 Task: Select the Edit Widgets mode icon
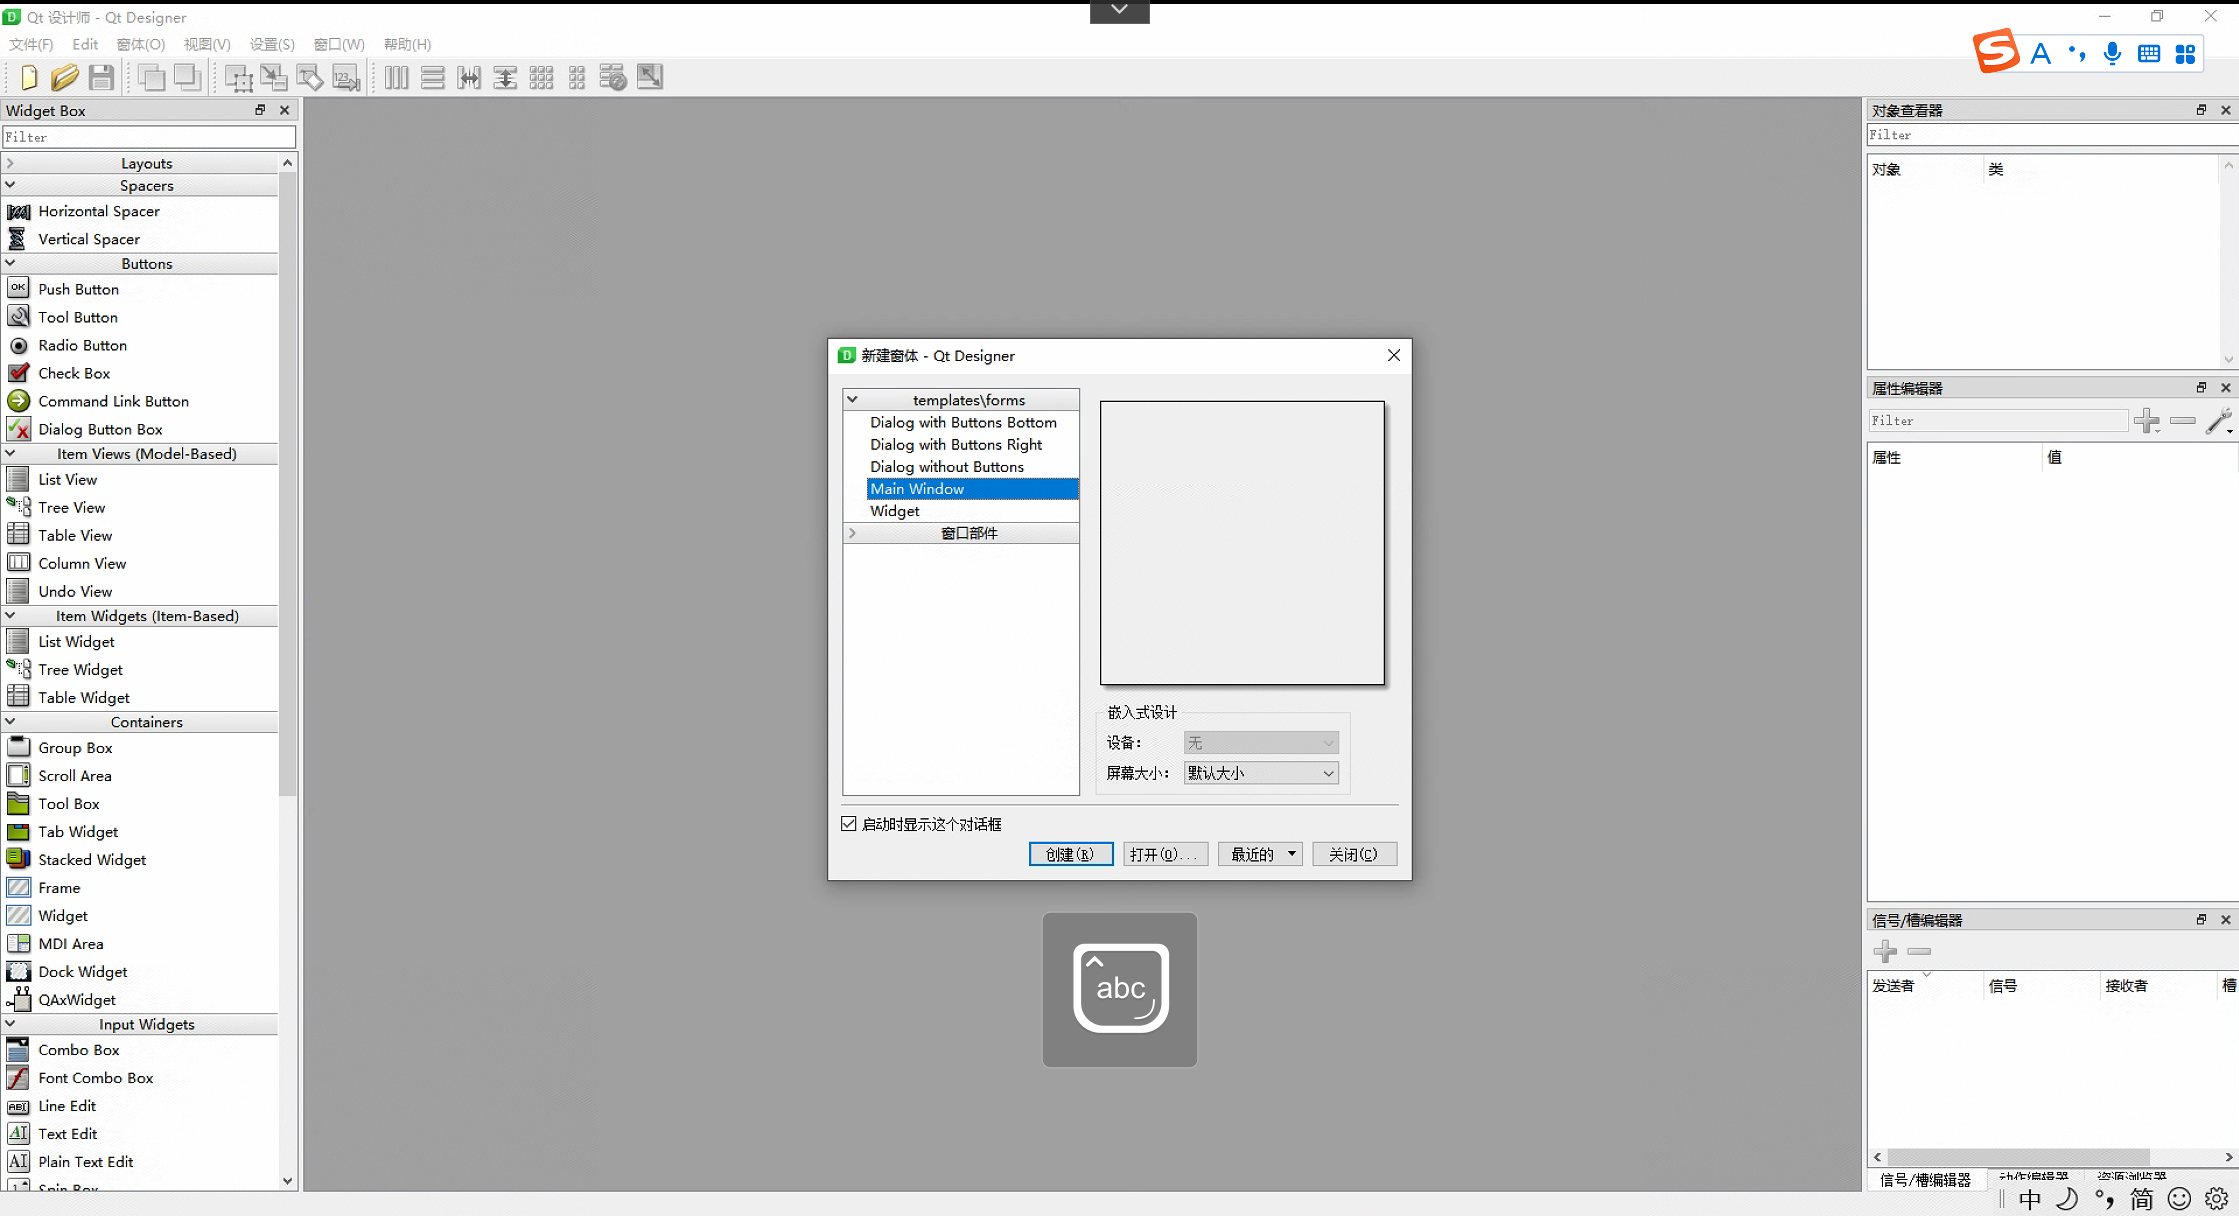point(238,77)
